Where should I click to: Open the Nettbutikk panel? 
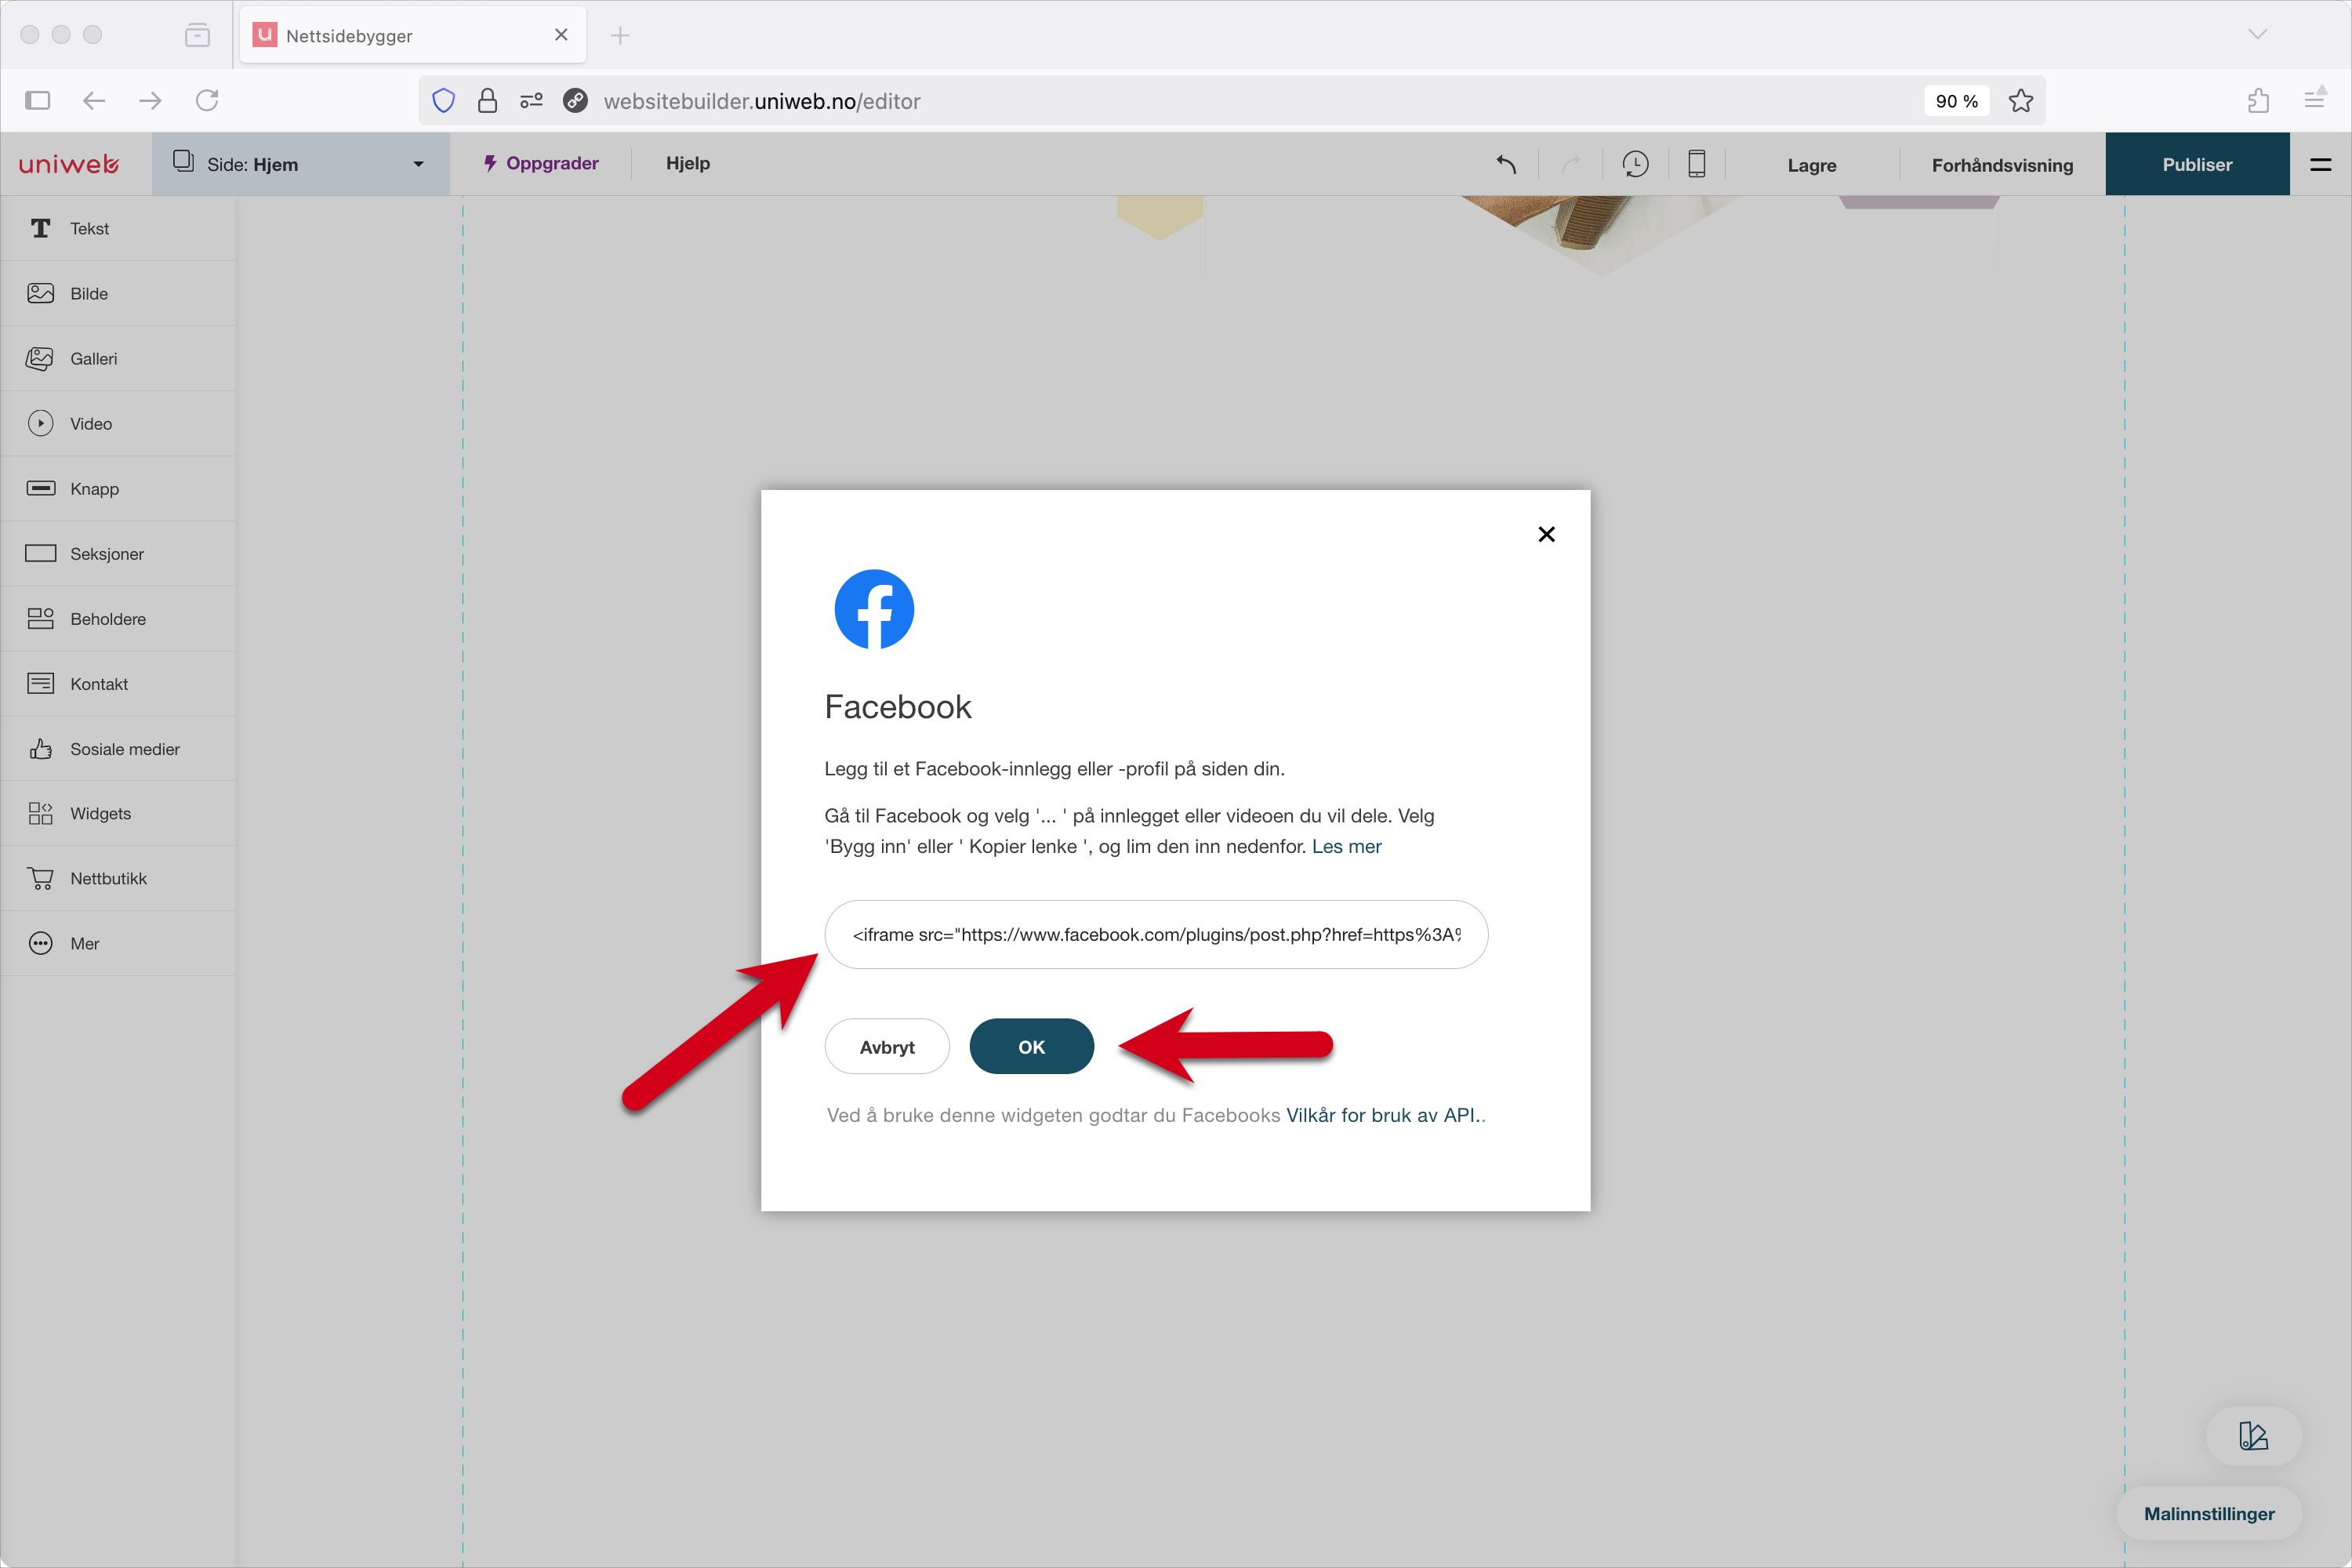(118, 878)
